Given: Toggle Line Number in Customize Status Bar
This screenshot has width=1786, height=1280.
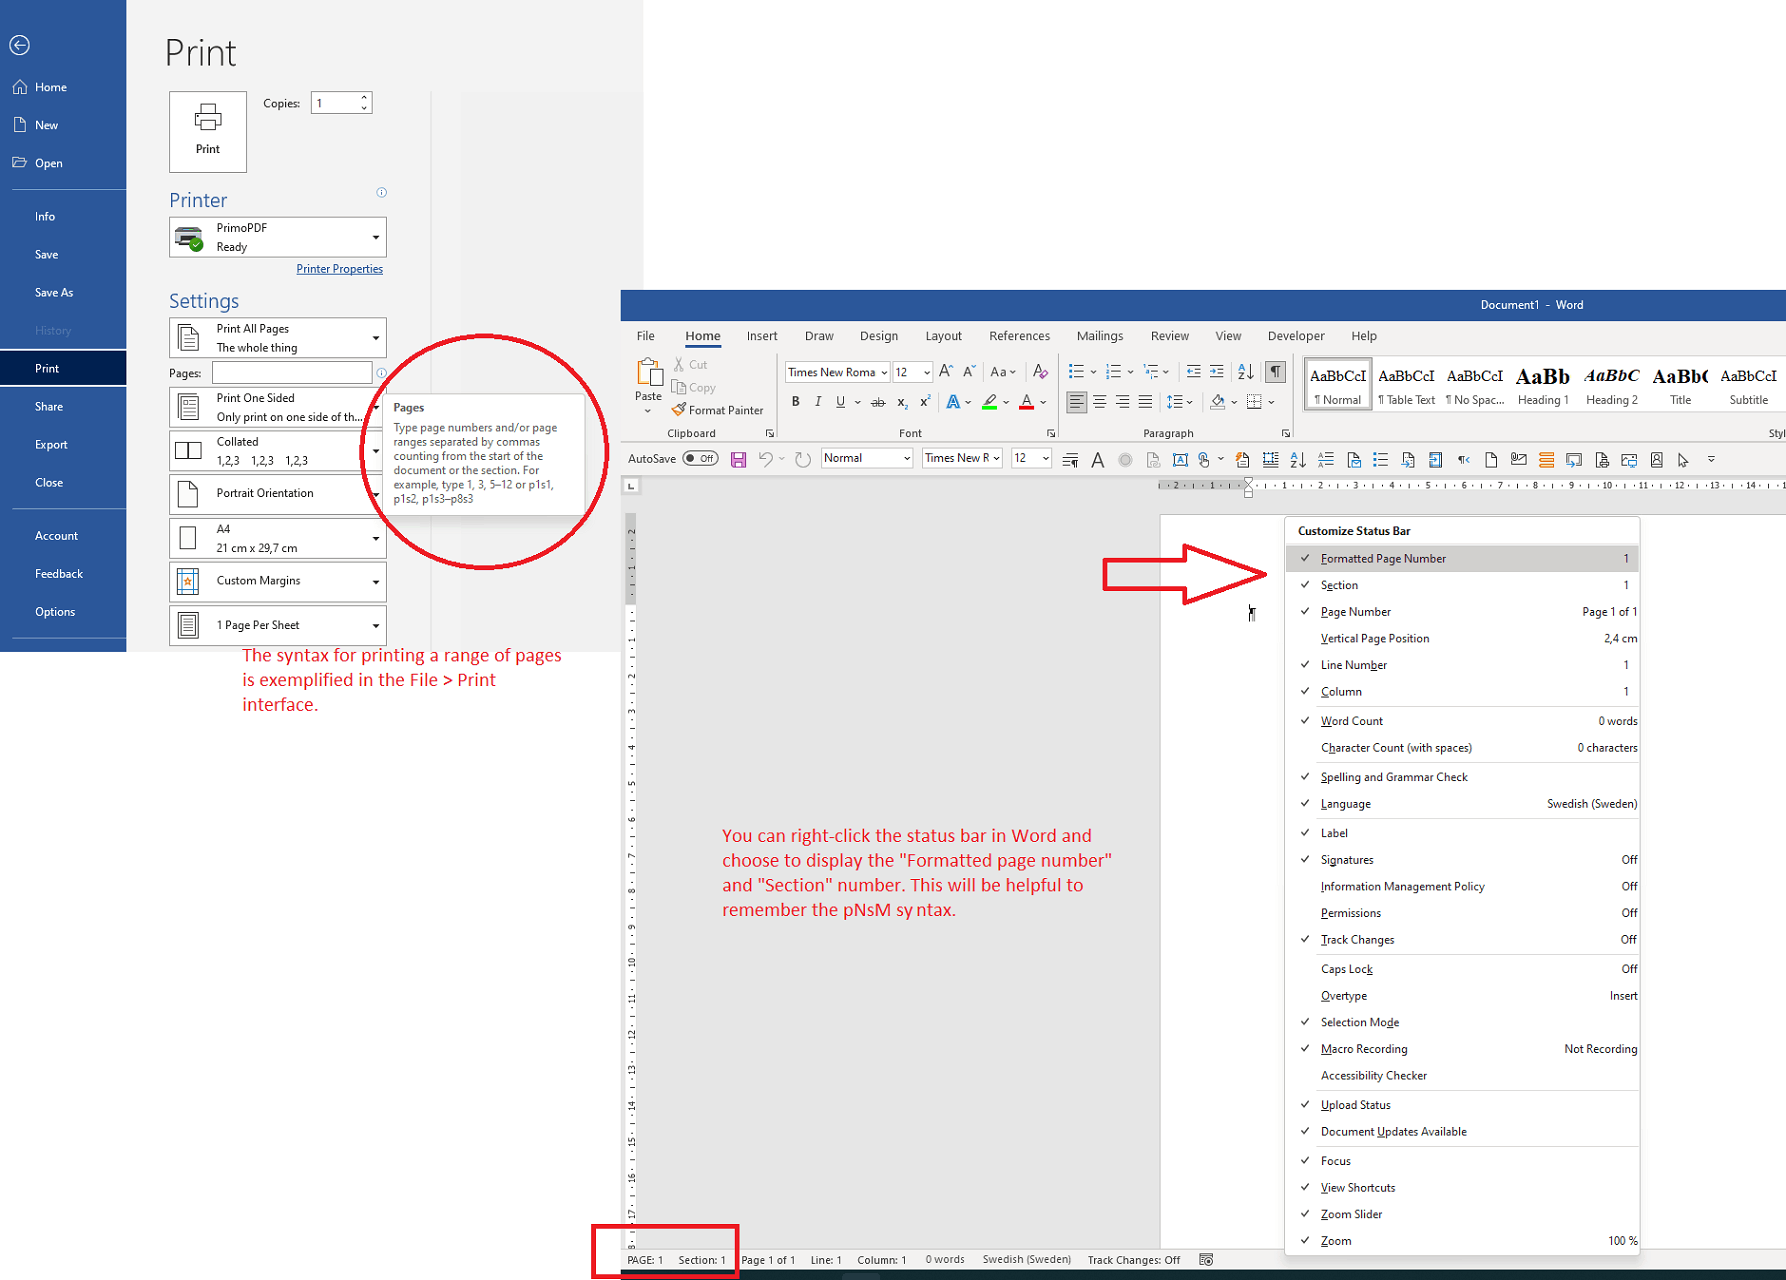Looking at the screenshot, I should click(1463, 665).
